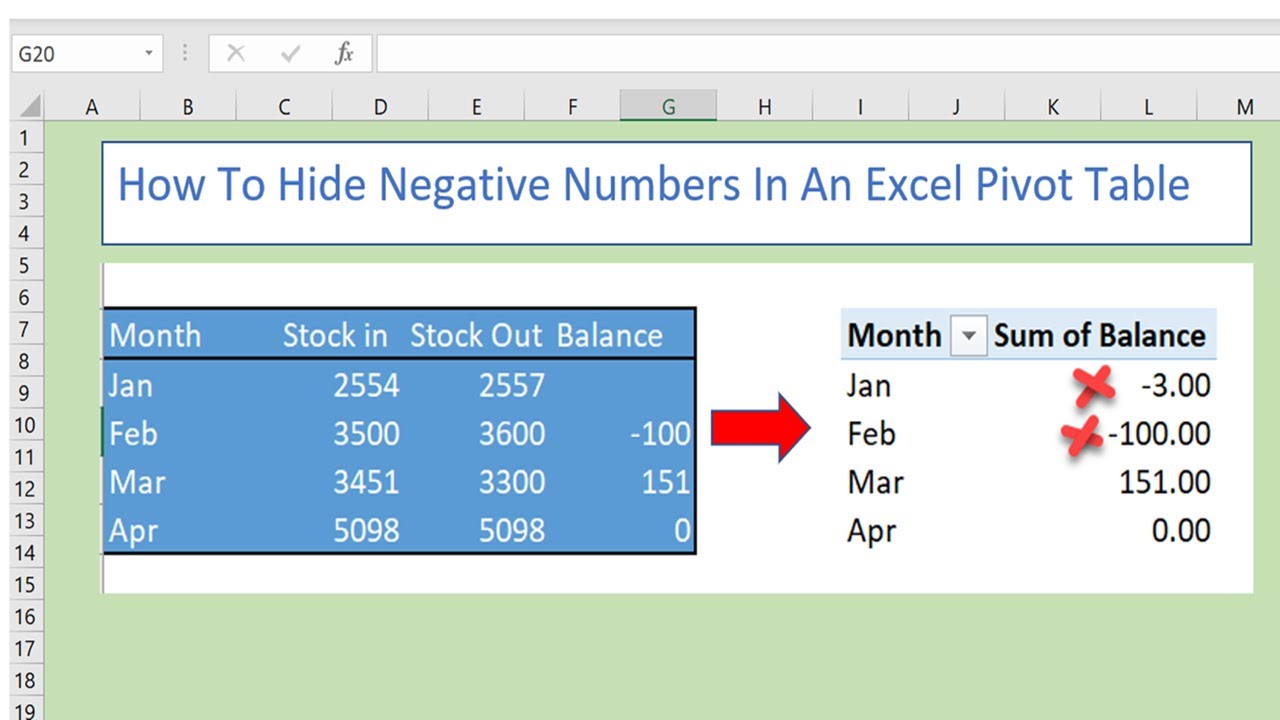Screen dimensions: 1280x720
Task: Select the Stock Out value 2557
Action: 512,385
